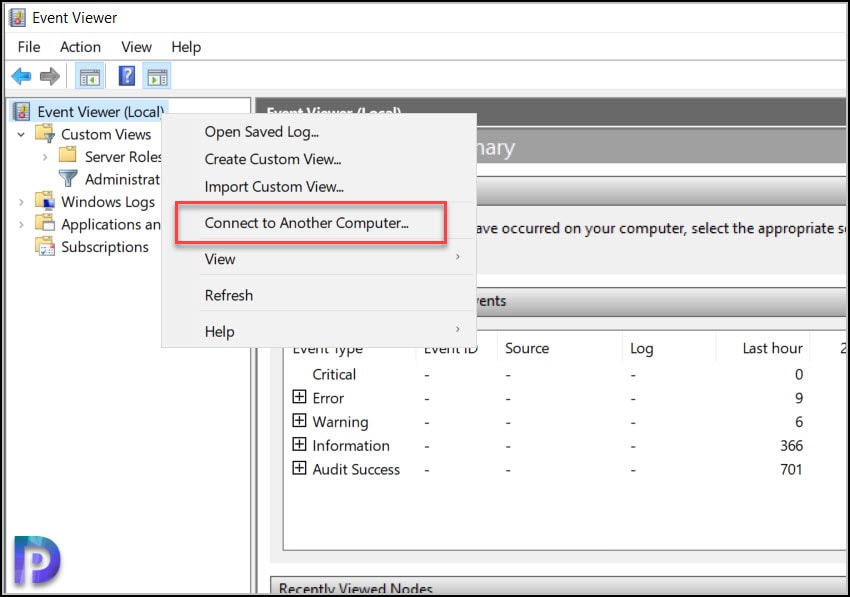Open the Help menu in menu bar
Image resolution: width=850 pixels, height=597 pixels.
pos(186,47)
